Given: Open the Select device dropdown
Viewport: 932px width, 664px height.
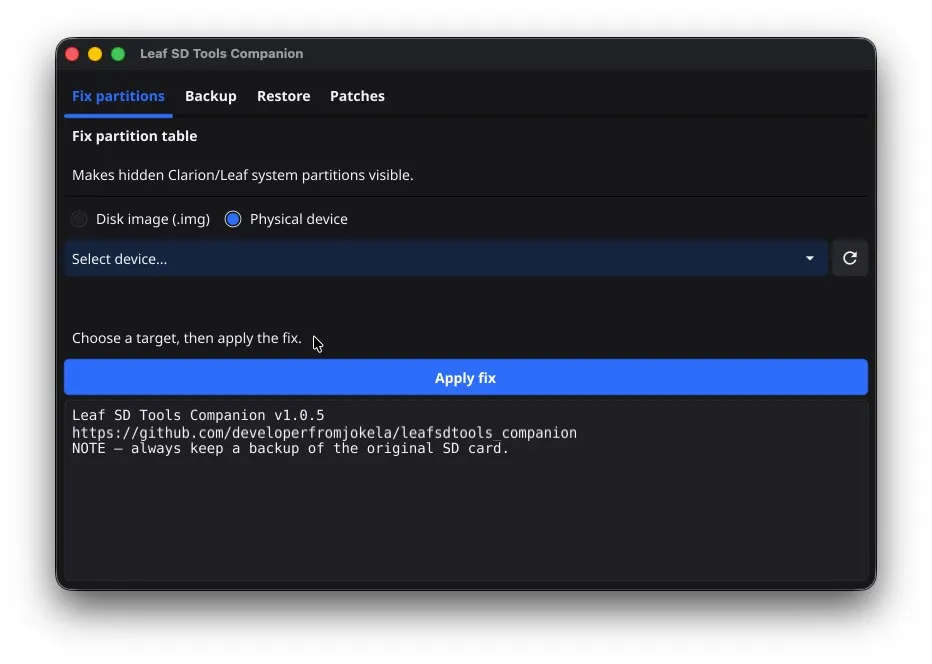Looking at the screenshot, I should tap(446, 259).
